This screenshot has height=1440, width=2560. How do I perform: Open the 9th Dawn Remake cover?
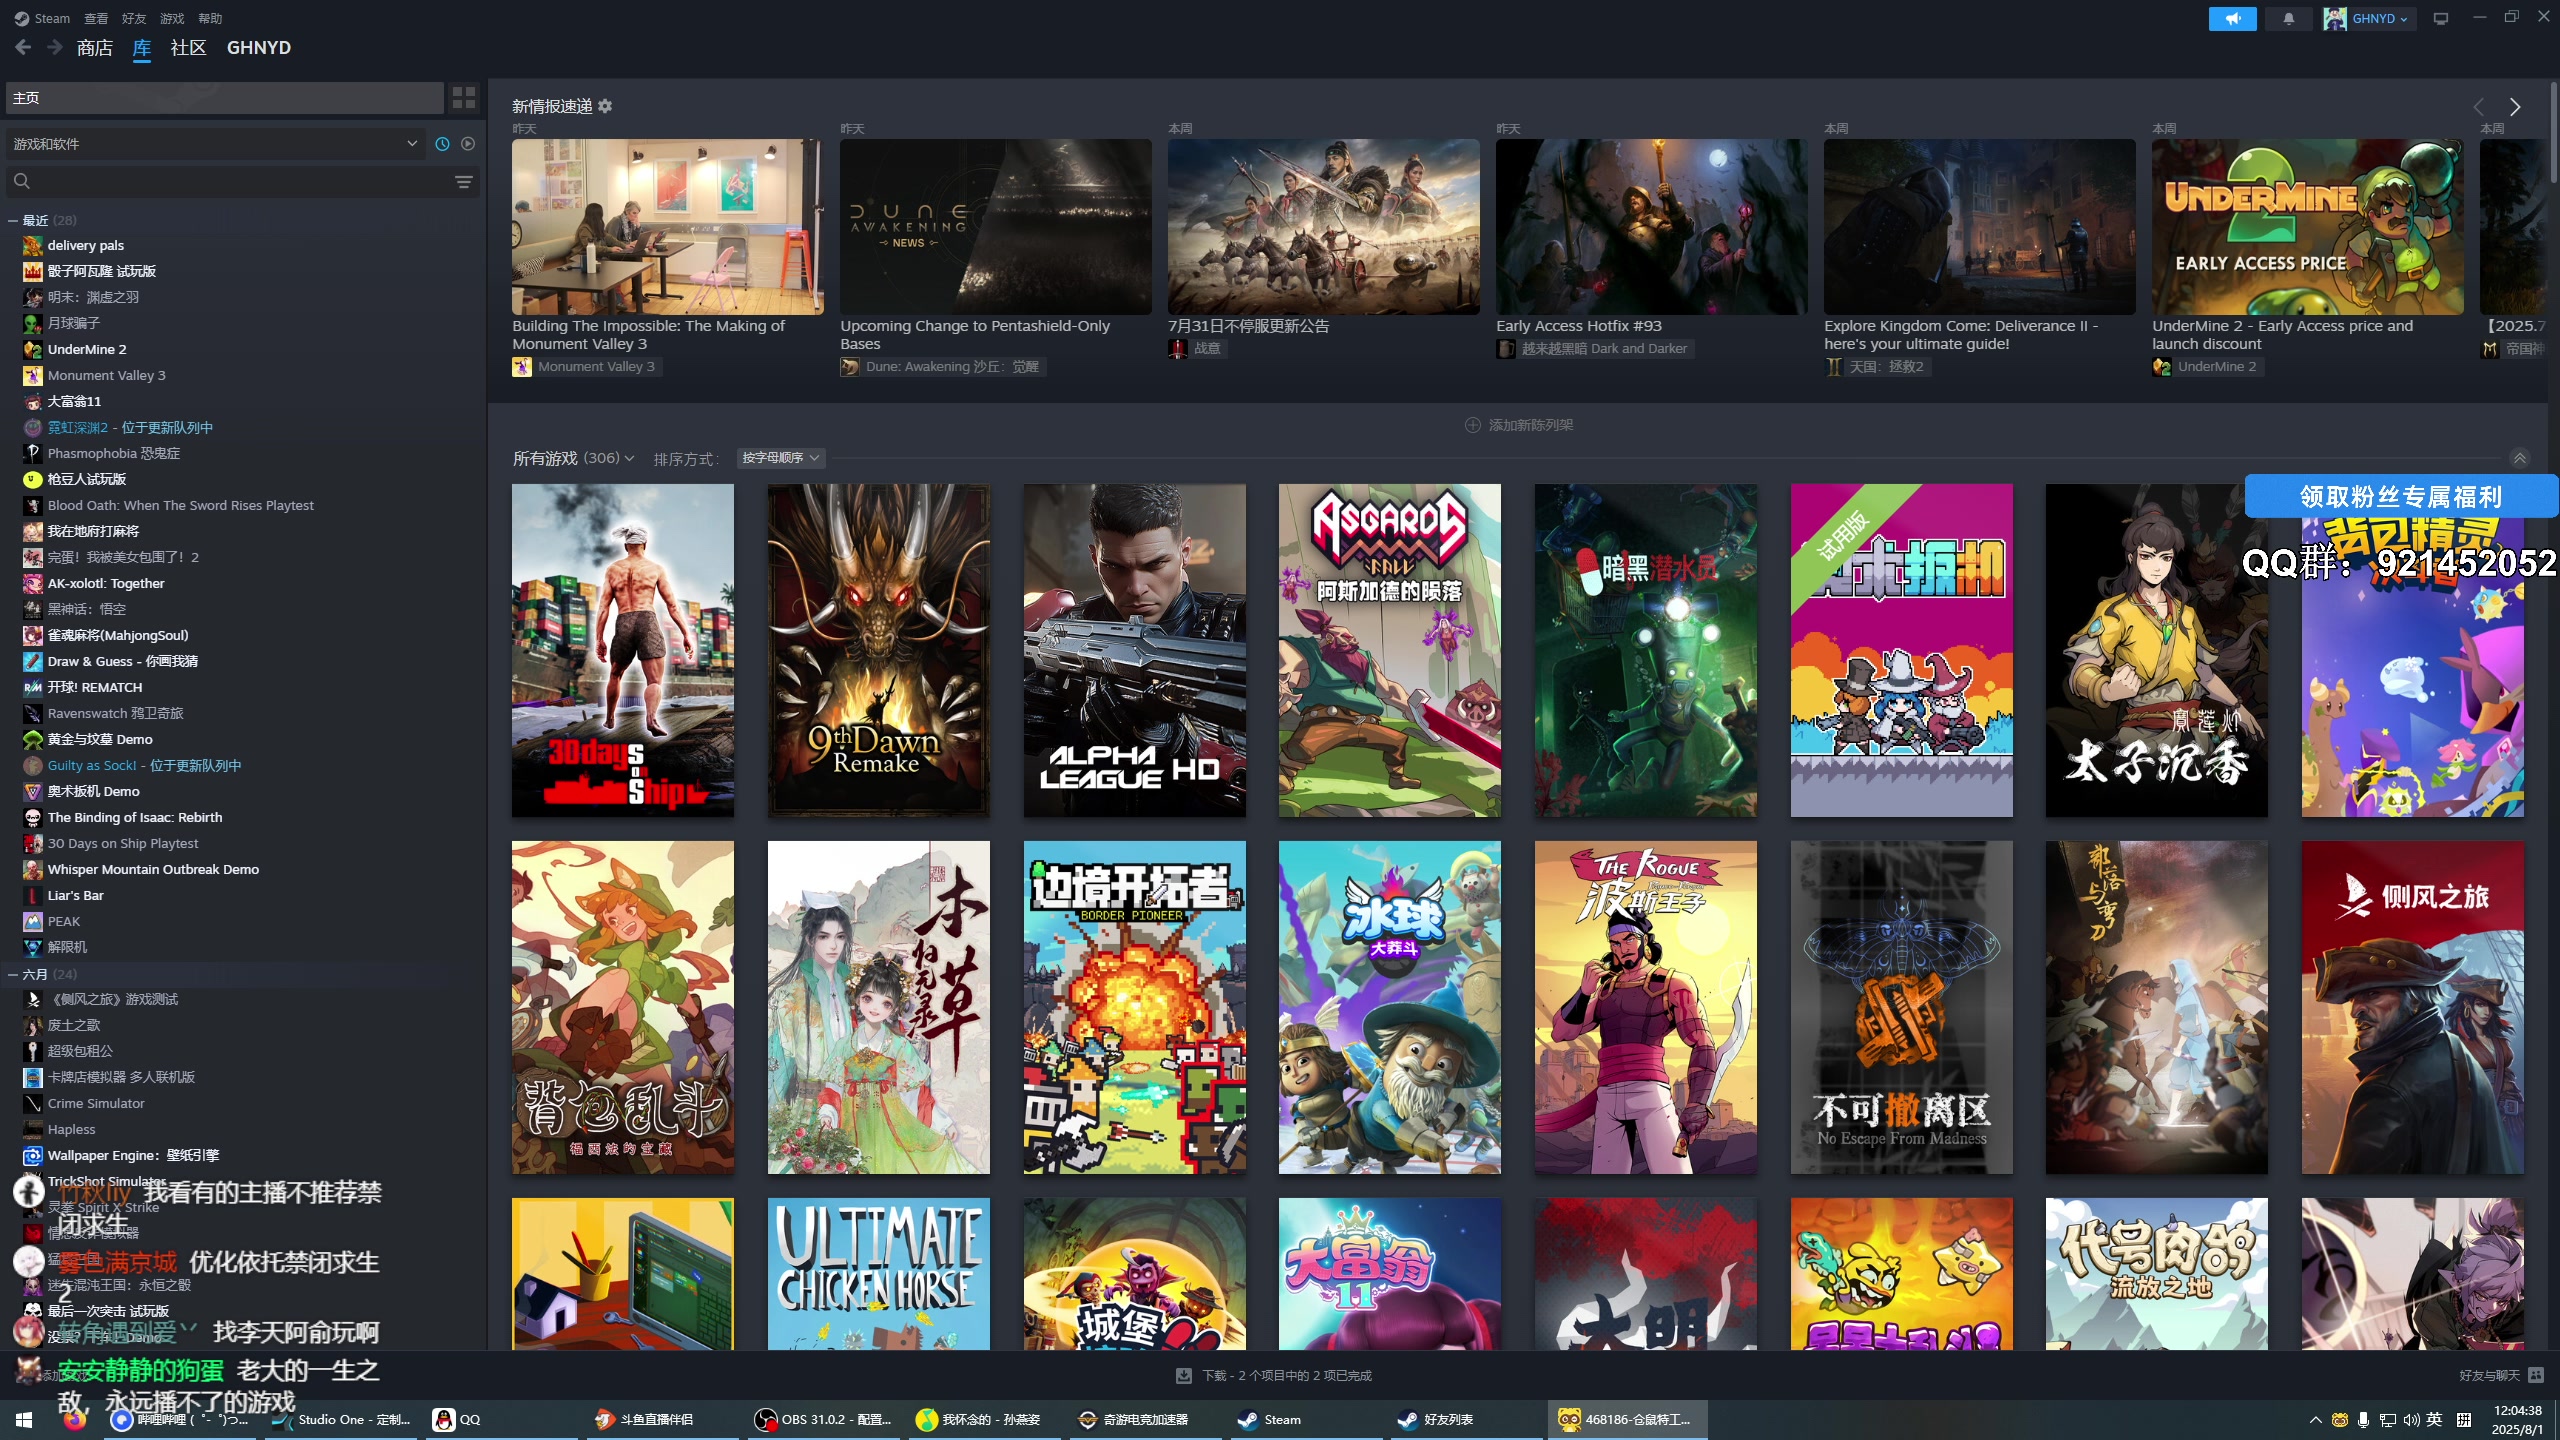(879, 651)
